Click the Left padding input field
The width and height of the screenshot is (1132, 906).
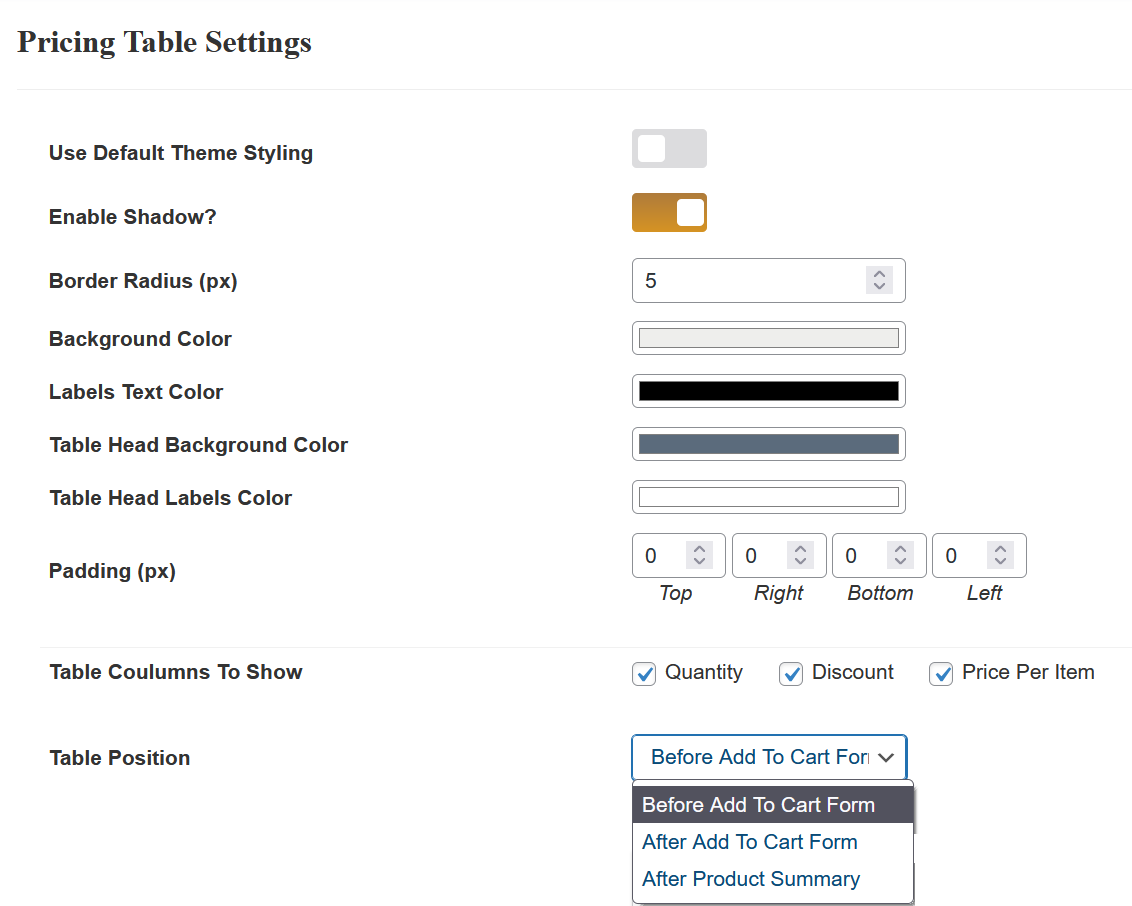(979, 555)
